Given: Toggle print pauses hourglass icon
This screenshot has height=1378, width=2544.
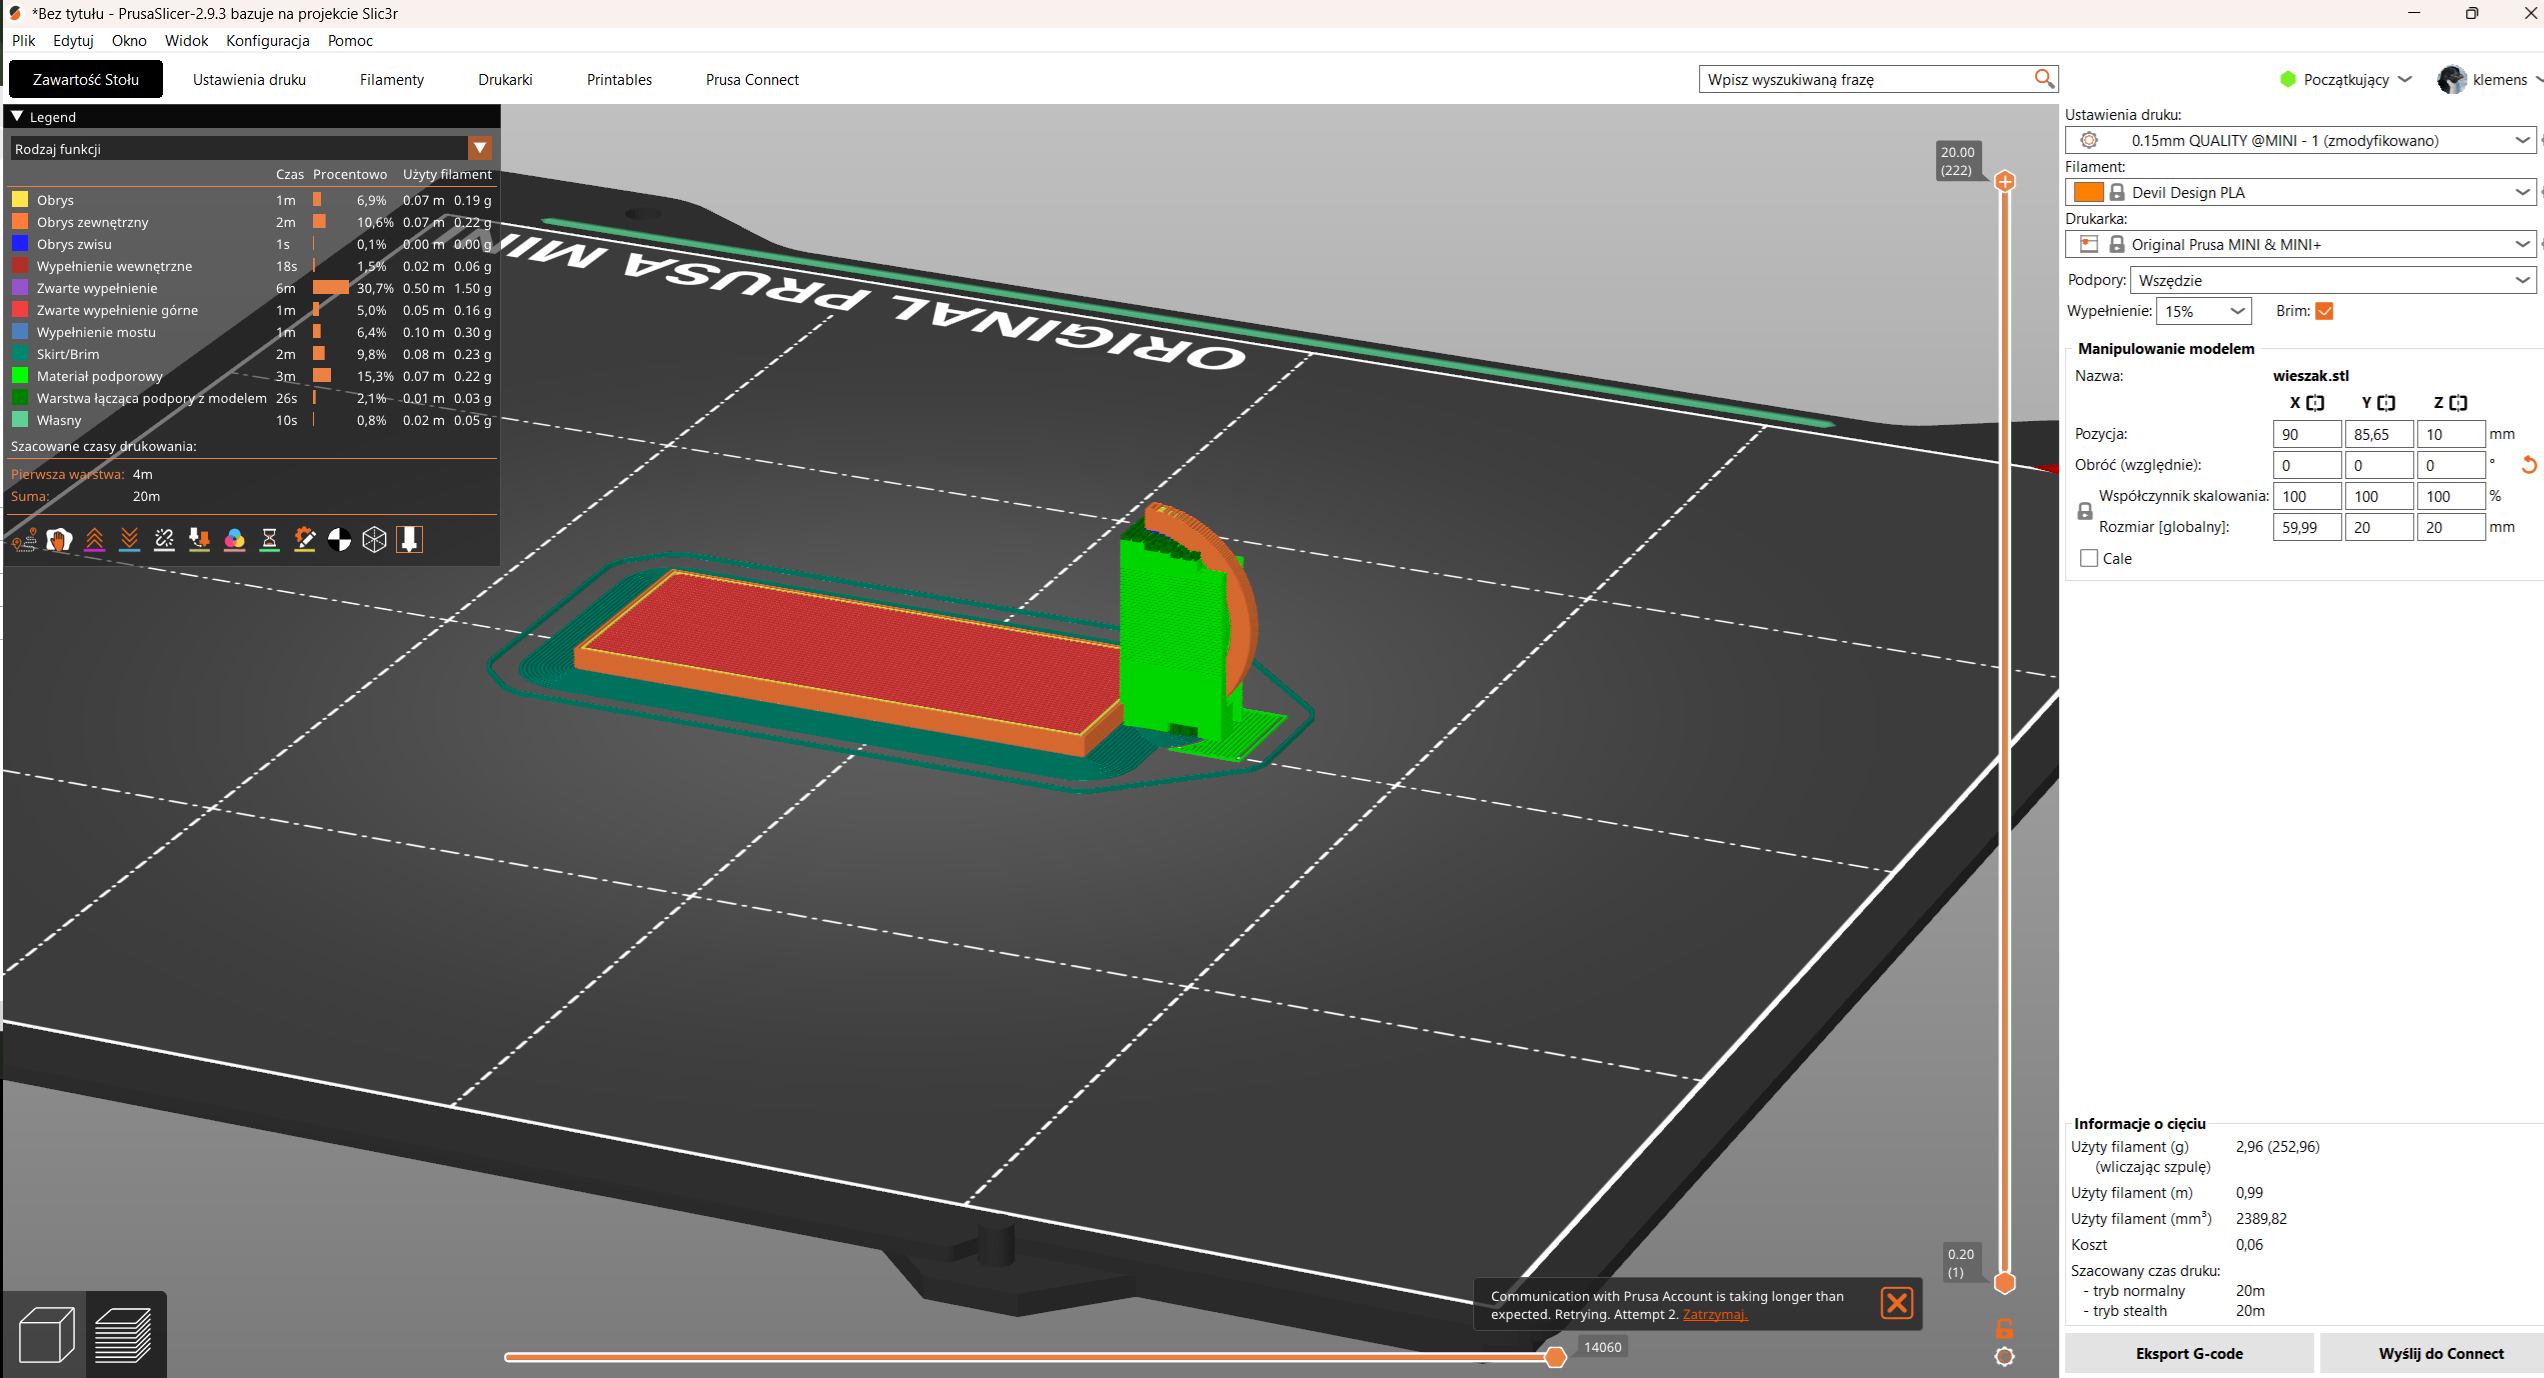Looking at the screenshot, I should (269, 540).
